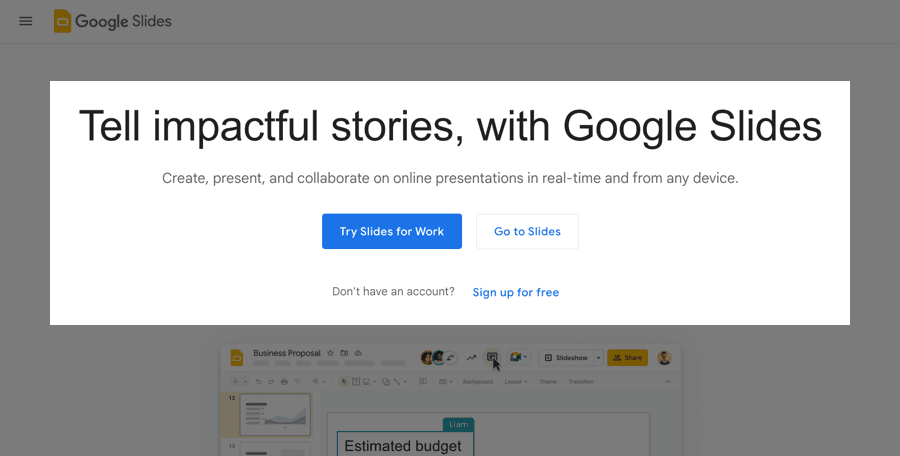This screenshot has width=900, height=456.
Task: Click the yellow Share button
Action: coord(628,358)
